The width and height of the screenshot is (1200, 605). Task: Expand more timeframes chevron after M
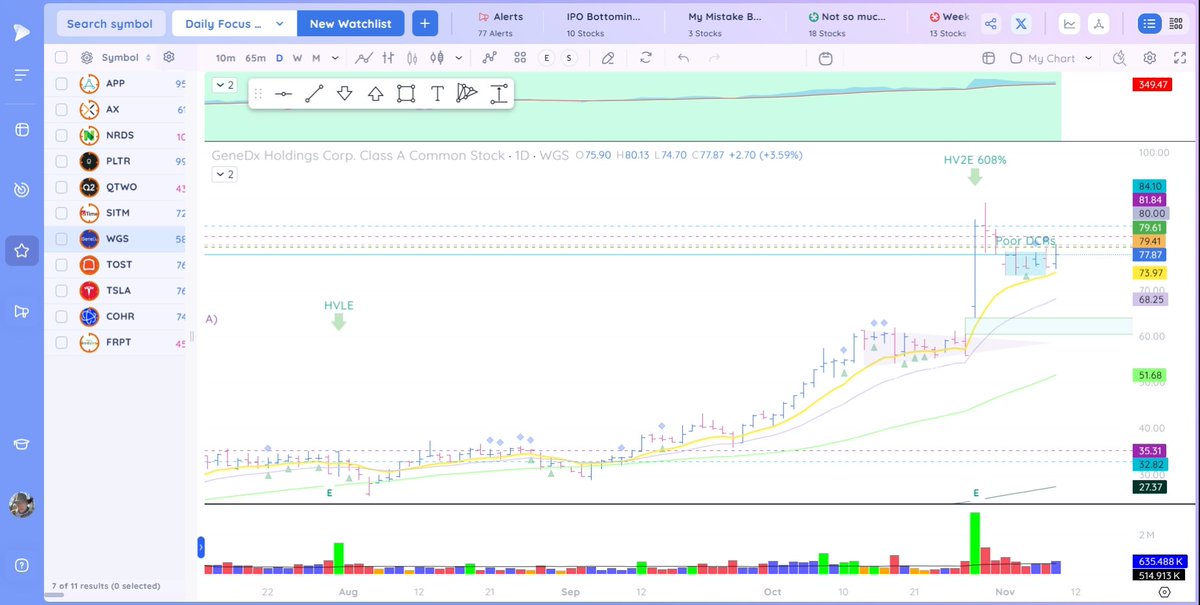click(335, 58)
